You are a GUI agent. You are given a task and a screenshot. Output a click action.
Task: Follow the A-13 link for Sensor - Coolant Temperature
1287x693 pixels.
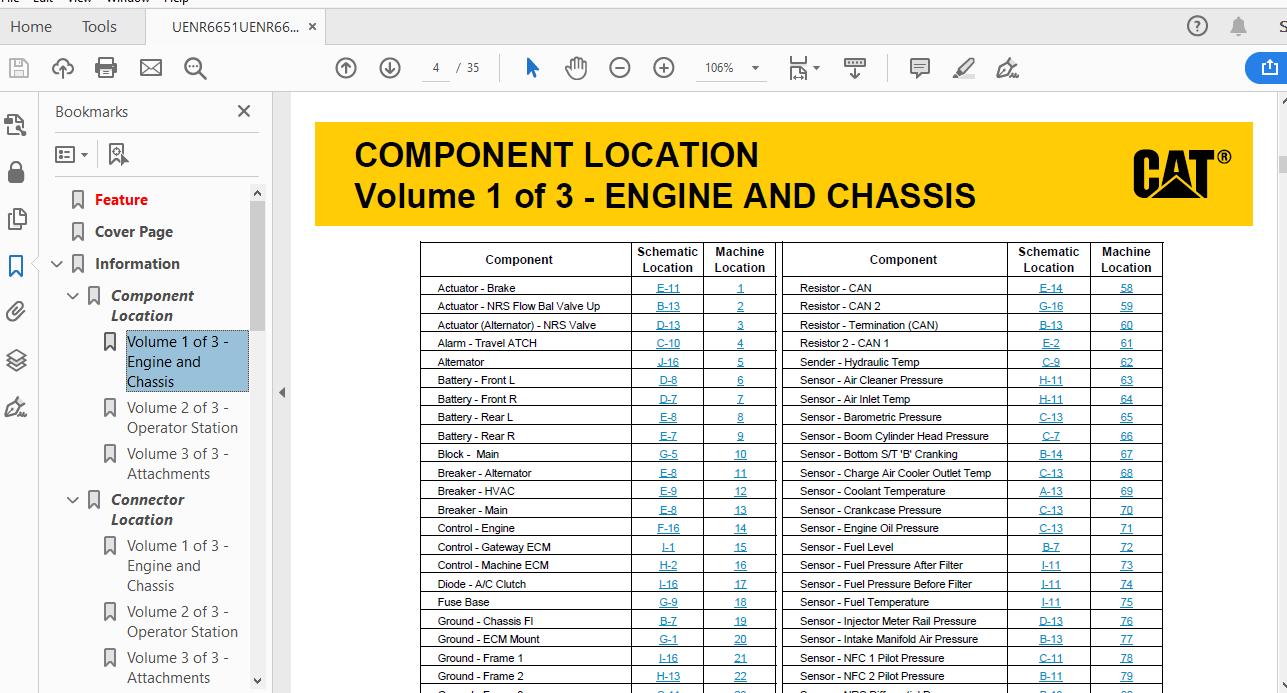tap(1050, 491)
